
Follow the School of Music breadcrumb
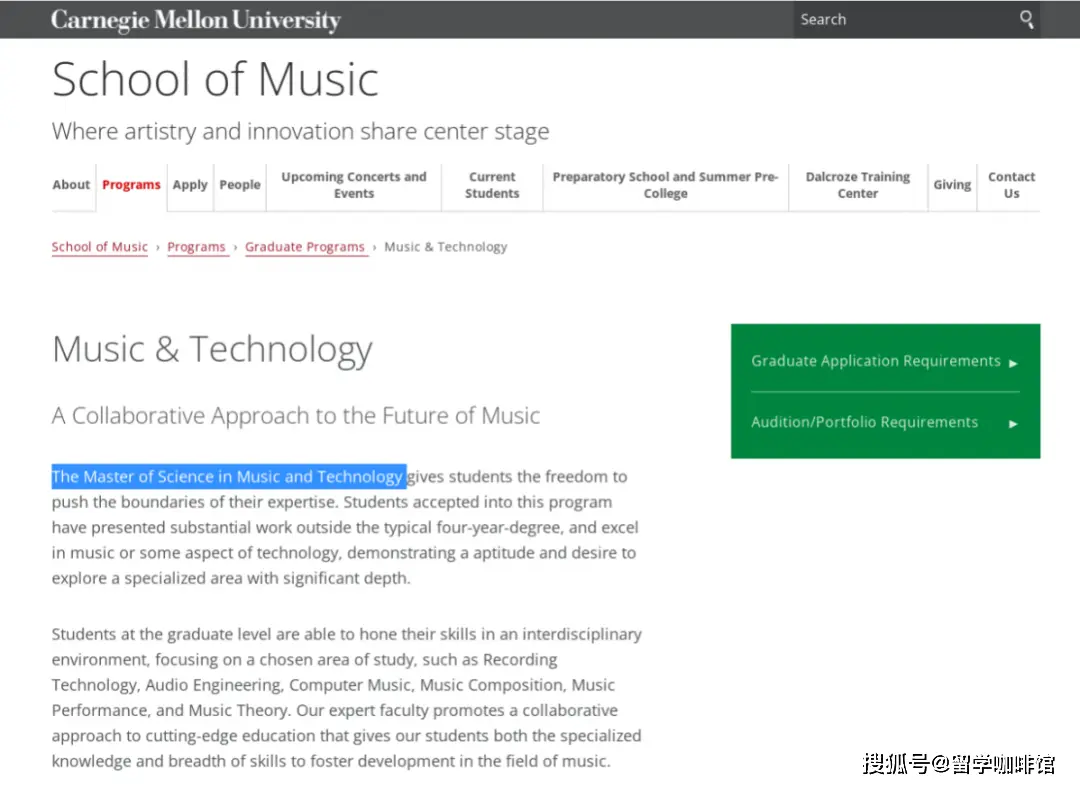(100, 246)
